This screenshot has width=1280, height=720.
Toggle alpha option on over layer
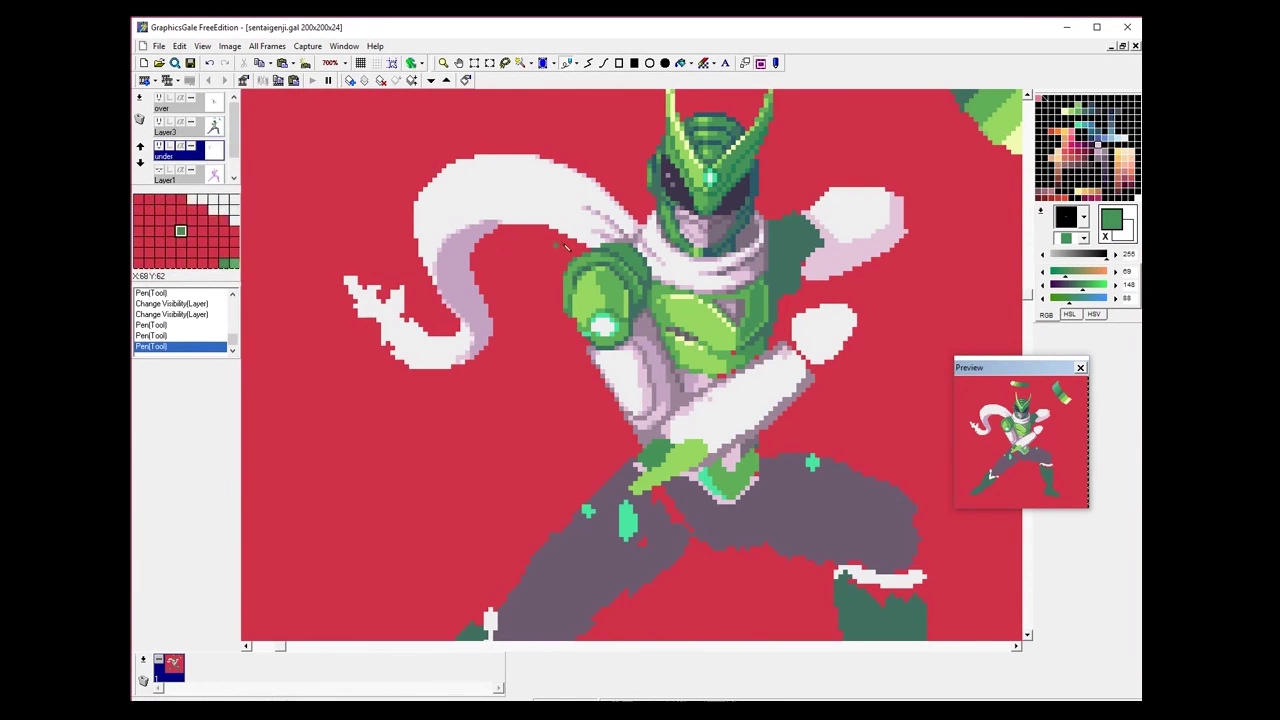(180, 97)
